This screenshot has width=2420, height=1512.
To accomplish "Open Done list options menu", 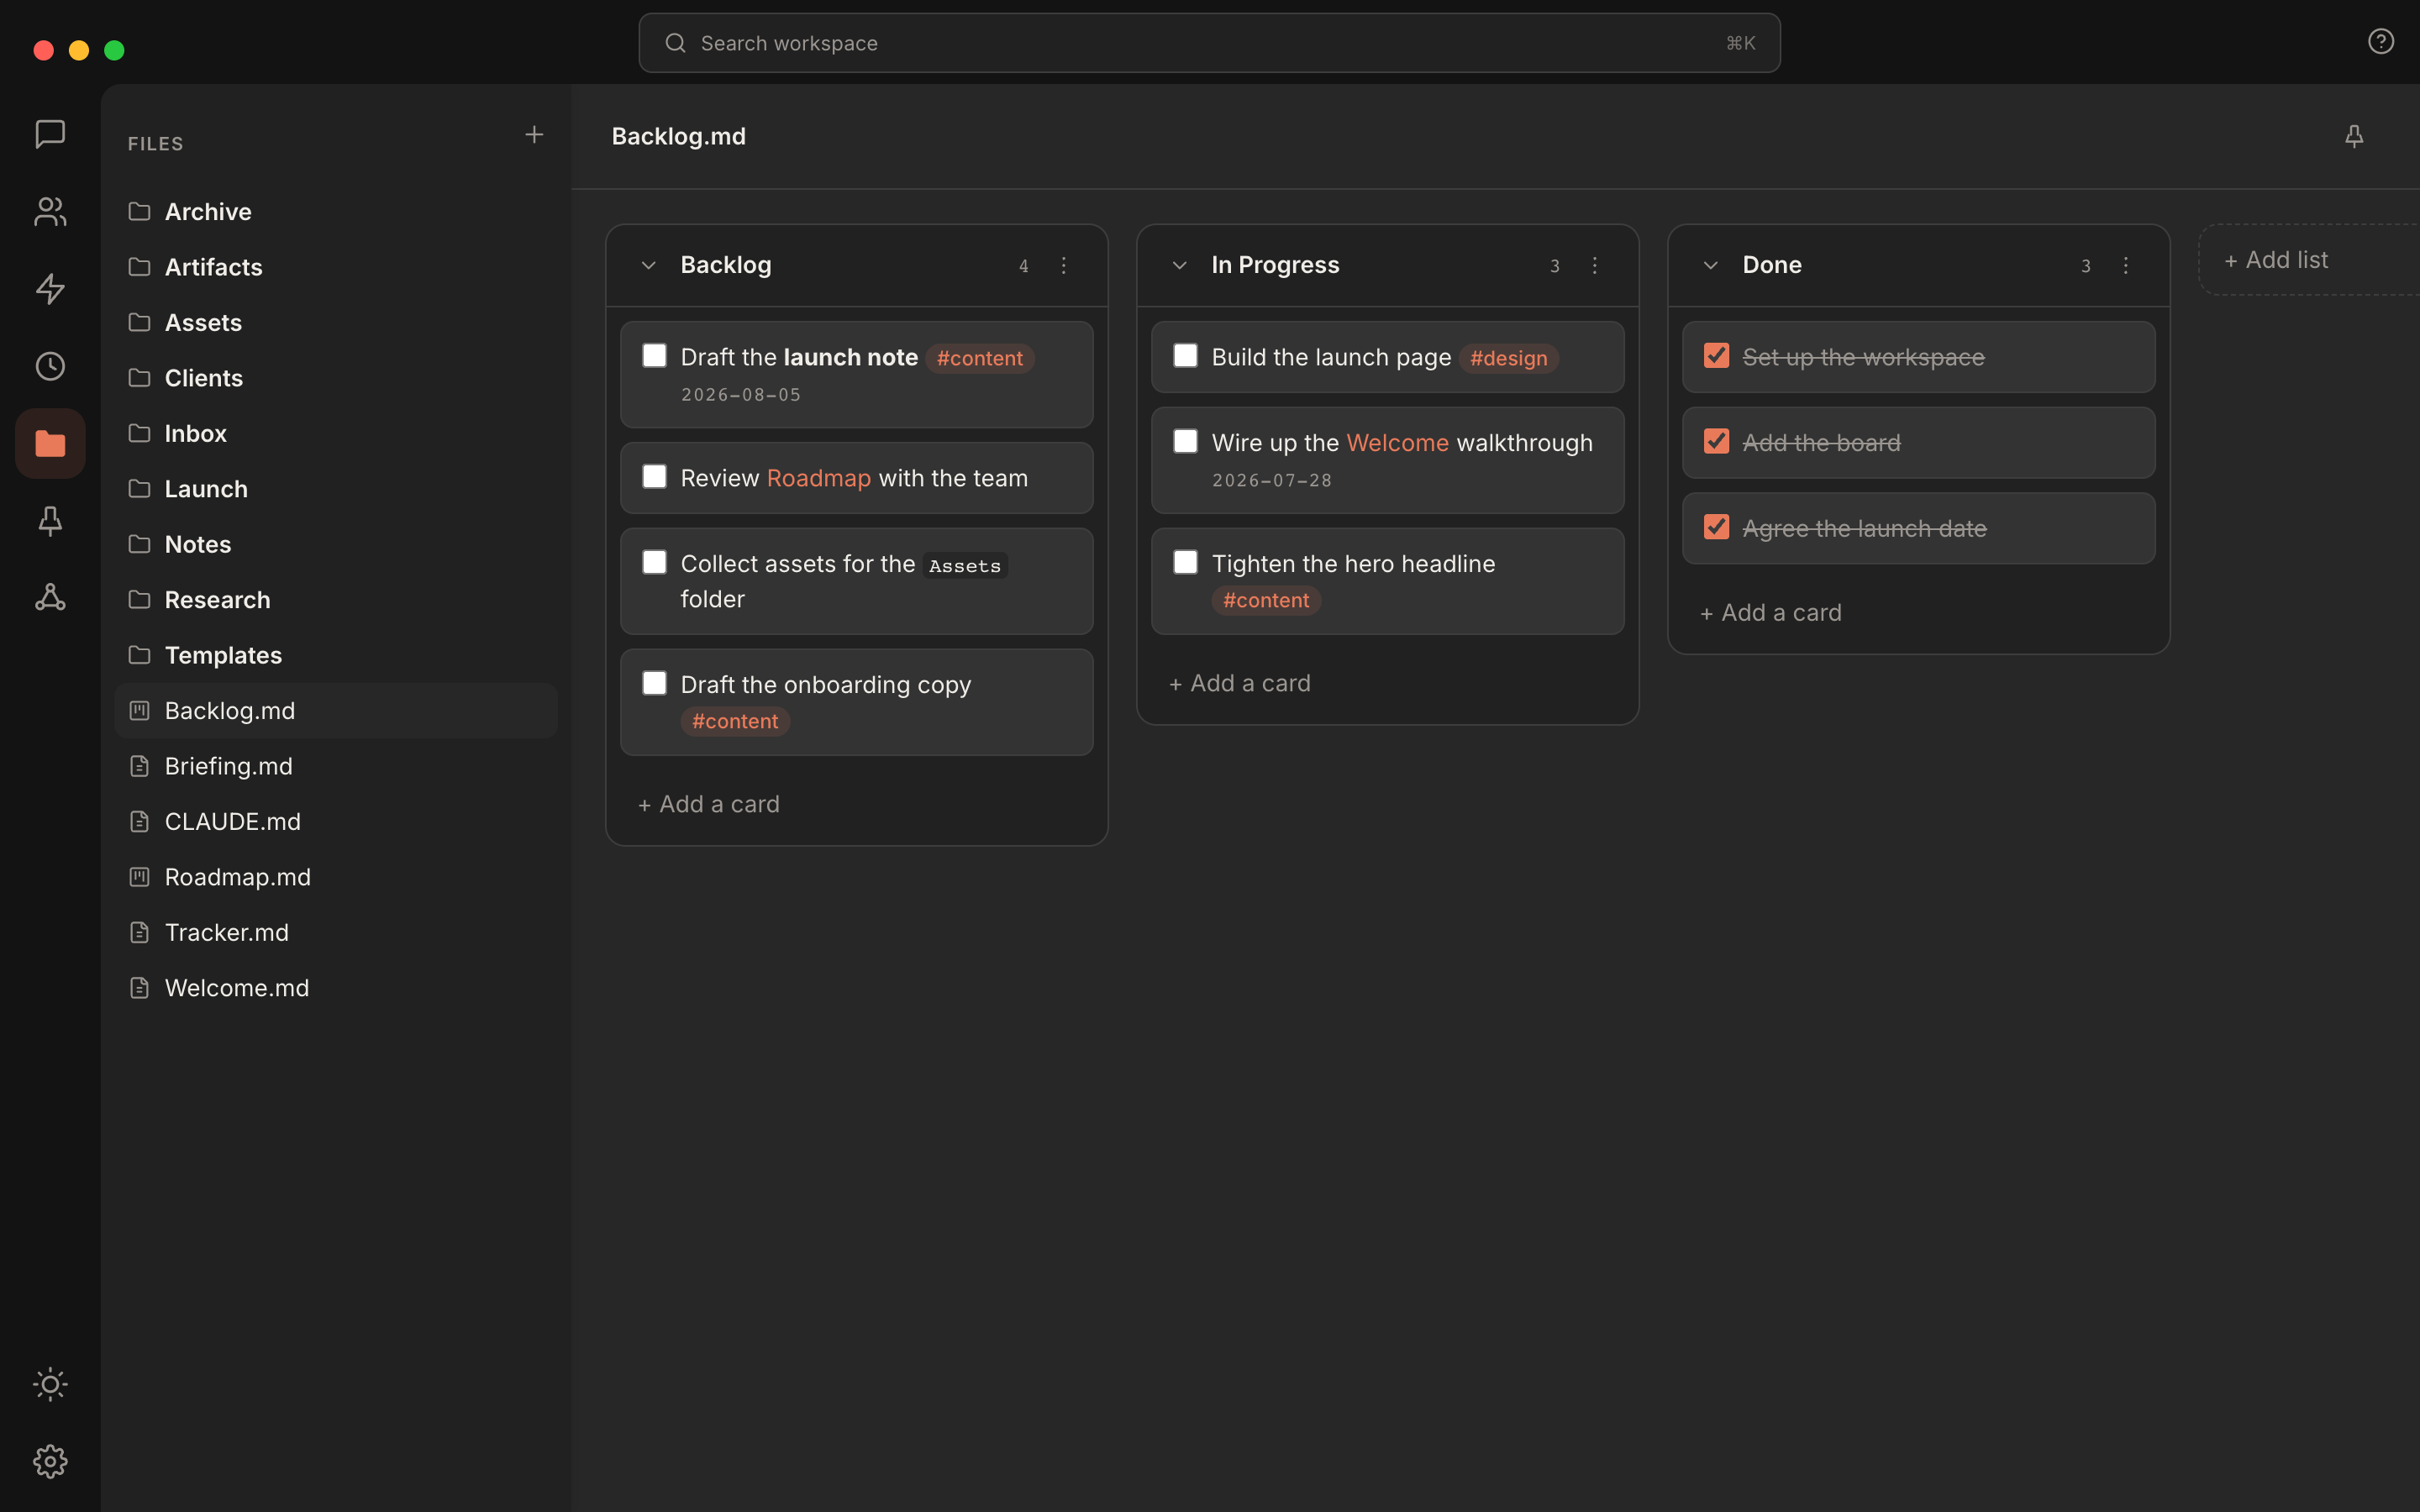I will coord(2125,265).
